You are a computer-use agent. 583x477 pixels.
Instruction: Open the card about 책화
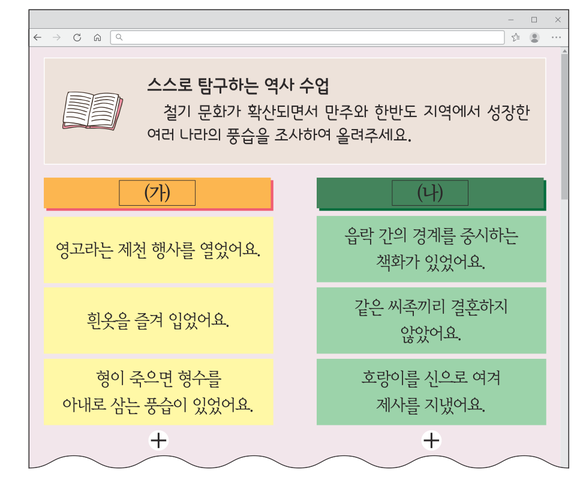pos(431,249)
